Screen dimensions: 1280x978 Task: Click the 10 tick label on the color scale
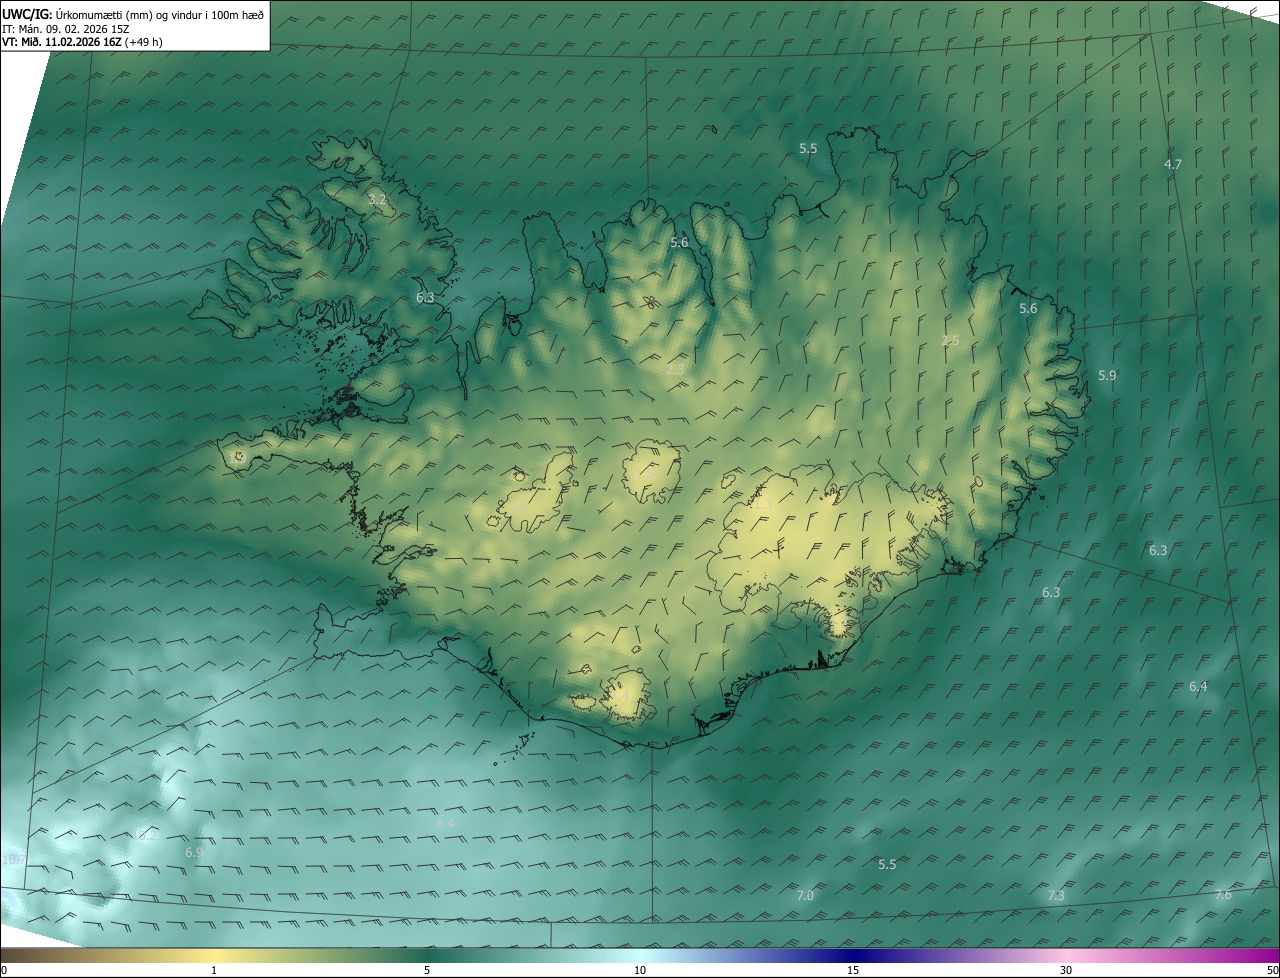[640, 971]
